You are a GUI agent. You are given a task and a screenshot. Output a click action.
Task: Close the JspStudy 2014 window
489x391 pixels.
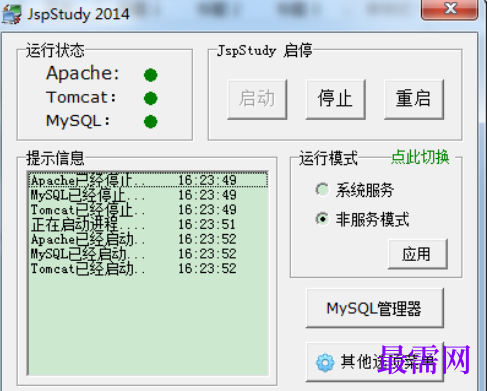click(450, 9)
